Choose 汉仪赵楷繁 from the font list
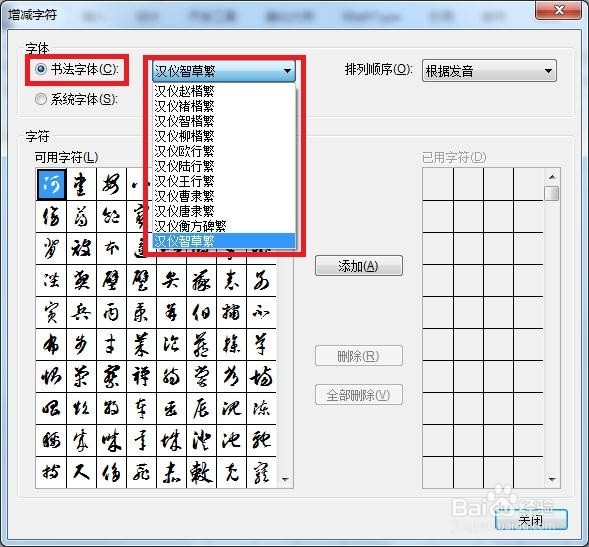Image resolution: width=589 pixels, height=547 pixels. [x=224, y=91]
